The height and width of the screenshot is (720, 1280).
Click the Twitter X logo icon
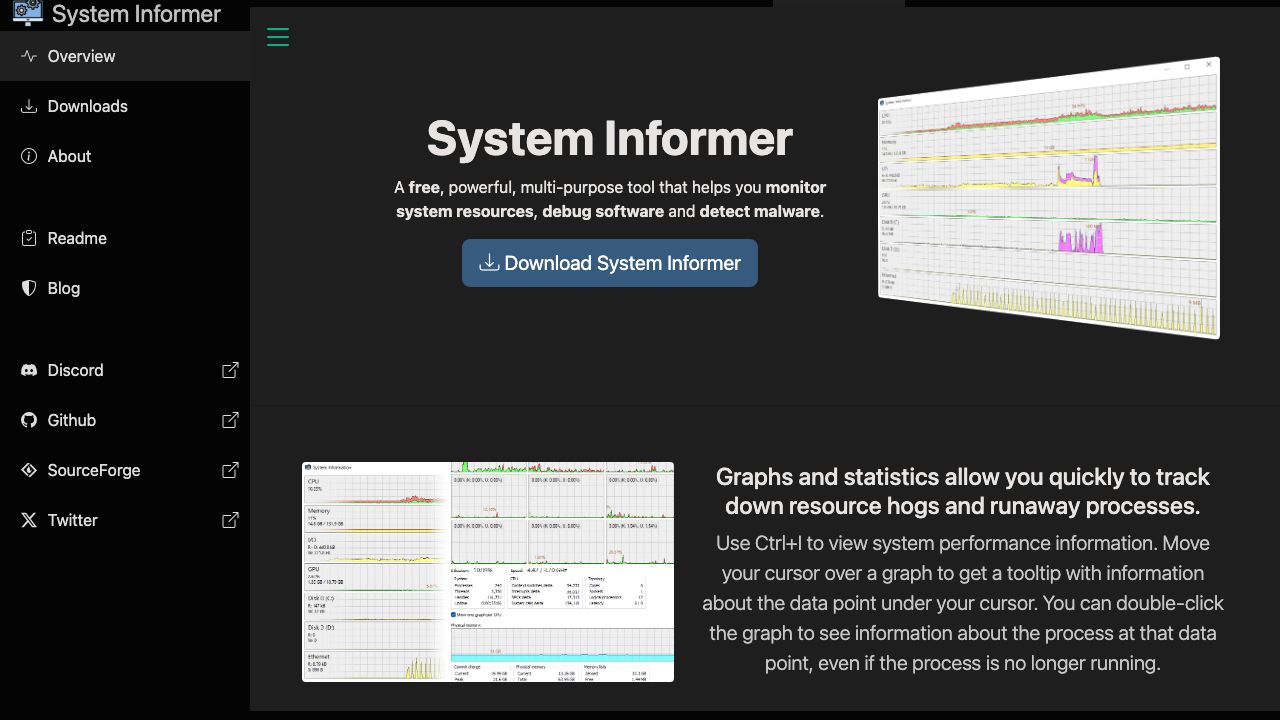(x=29, y=520)
